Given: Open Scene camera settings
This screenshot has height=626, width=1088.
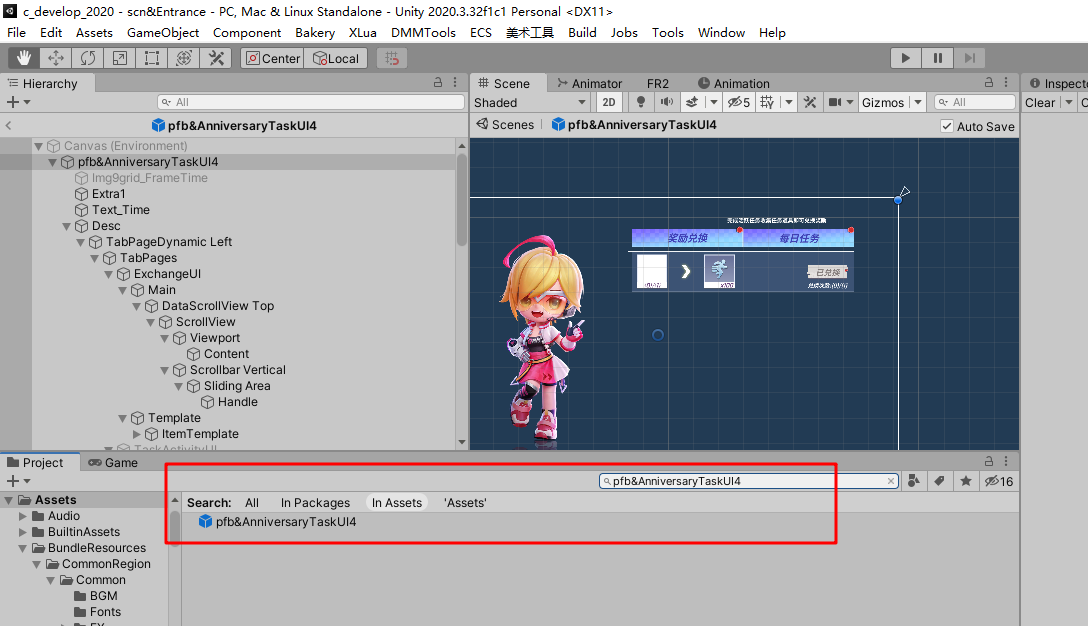Looking at the screenshot, I should tap(840, 103).
